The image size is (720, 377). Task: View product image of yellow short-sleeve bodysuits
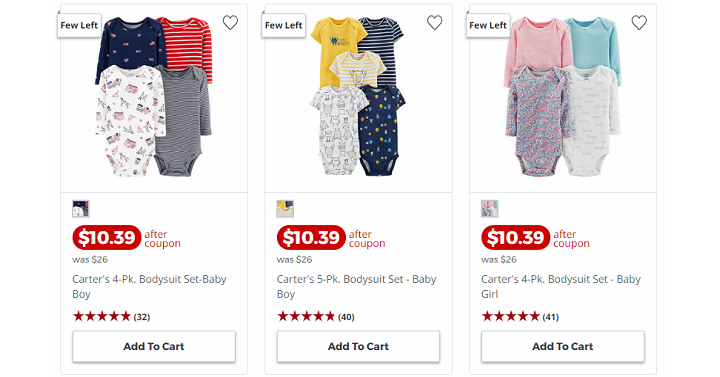[x=357, y=97]
